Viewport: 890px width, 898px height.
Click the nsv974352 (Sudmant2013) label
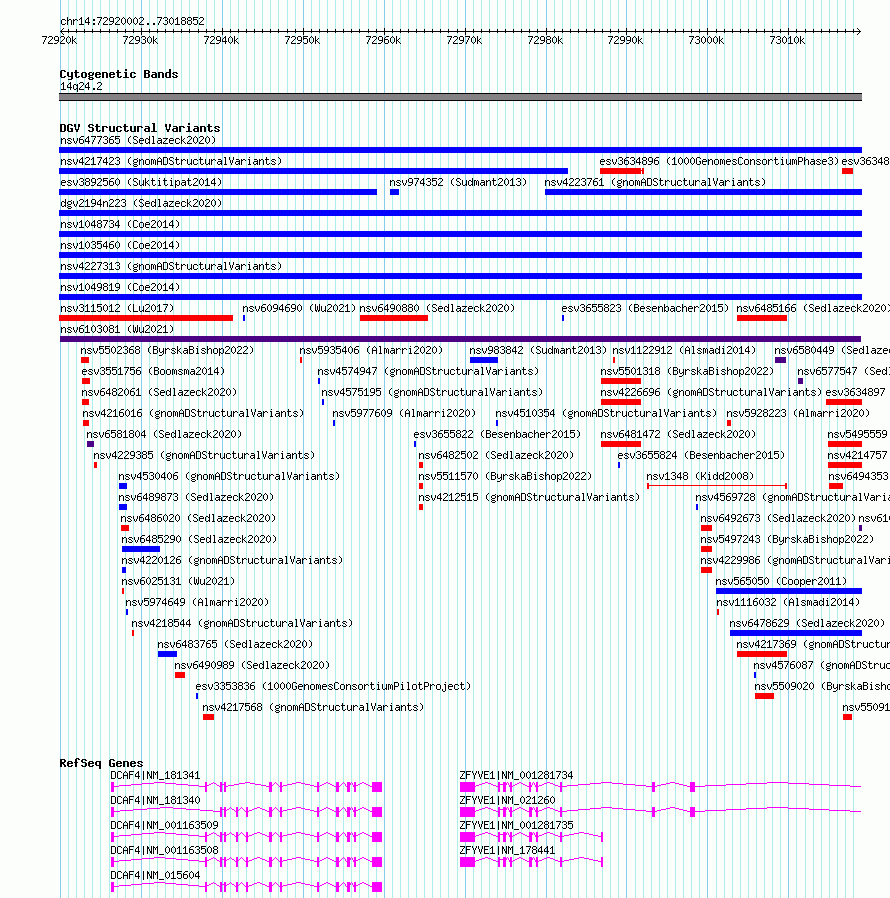click(x=458, y=182)
